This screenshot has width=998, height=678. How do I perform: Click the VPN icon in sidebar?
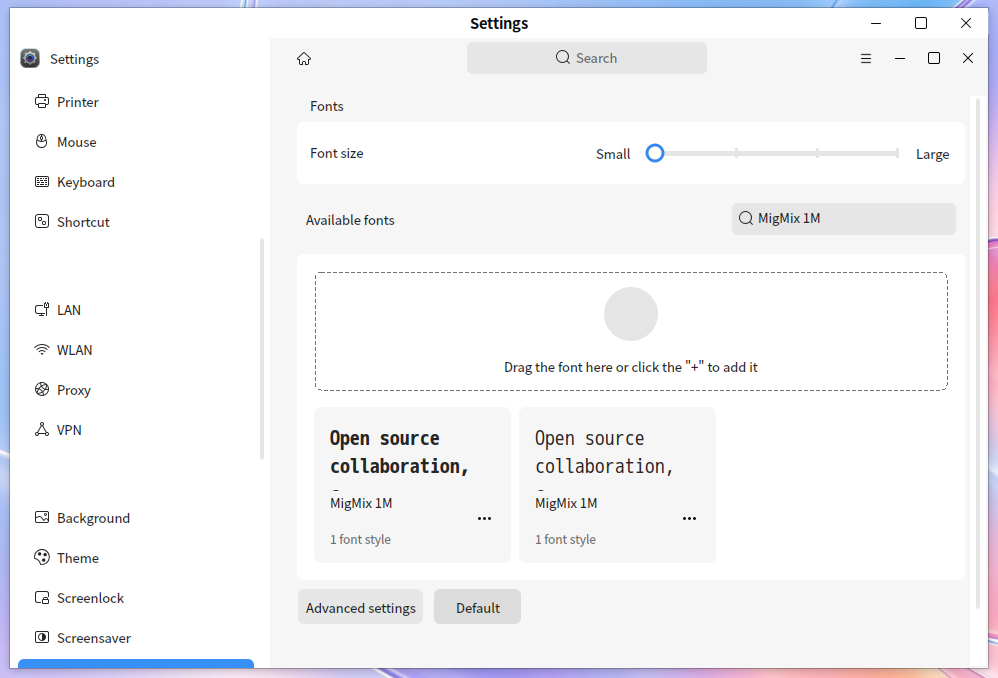42,429
